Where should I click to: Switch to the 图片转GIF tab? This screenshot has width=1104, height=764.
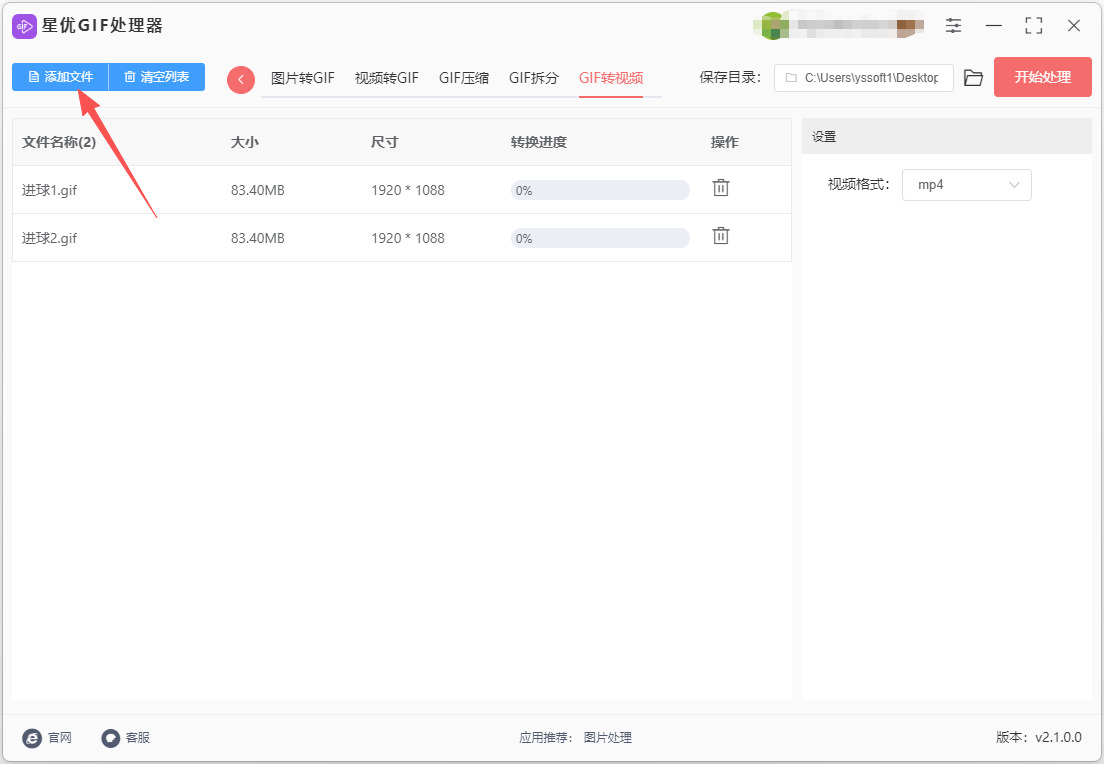[x=302, y=78]
